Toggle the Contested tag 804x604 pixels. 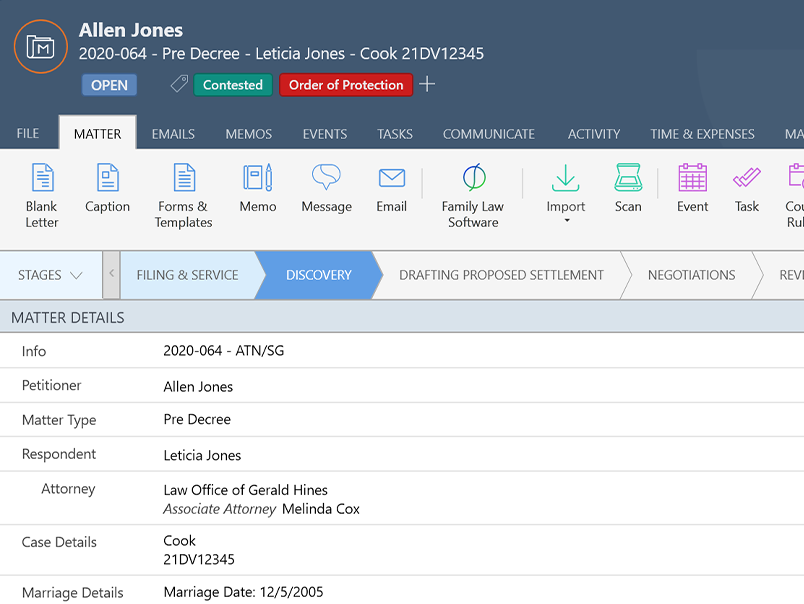click(233, 85)
